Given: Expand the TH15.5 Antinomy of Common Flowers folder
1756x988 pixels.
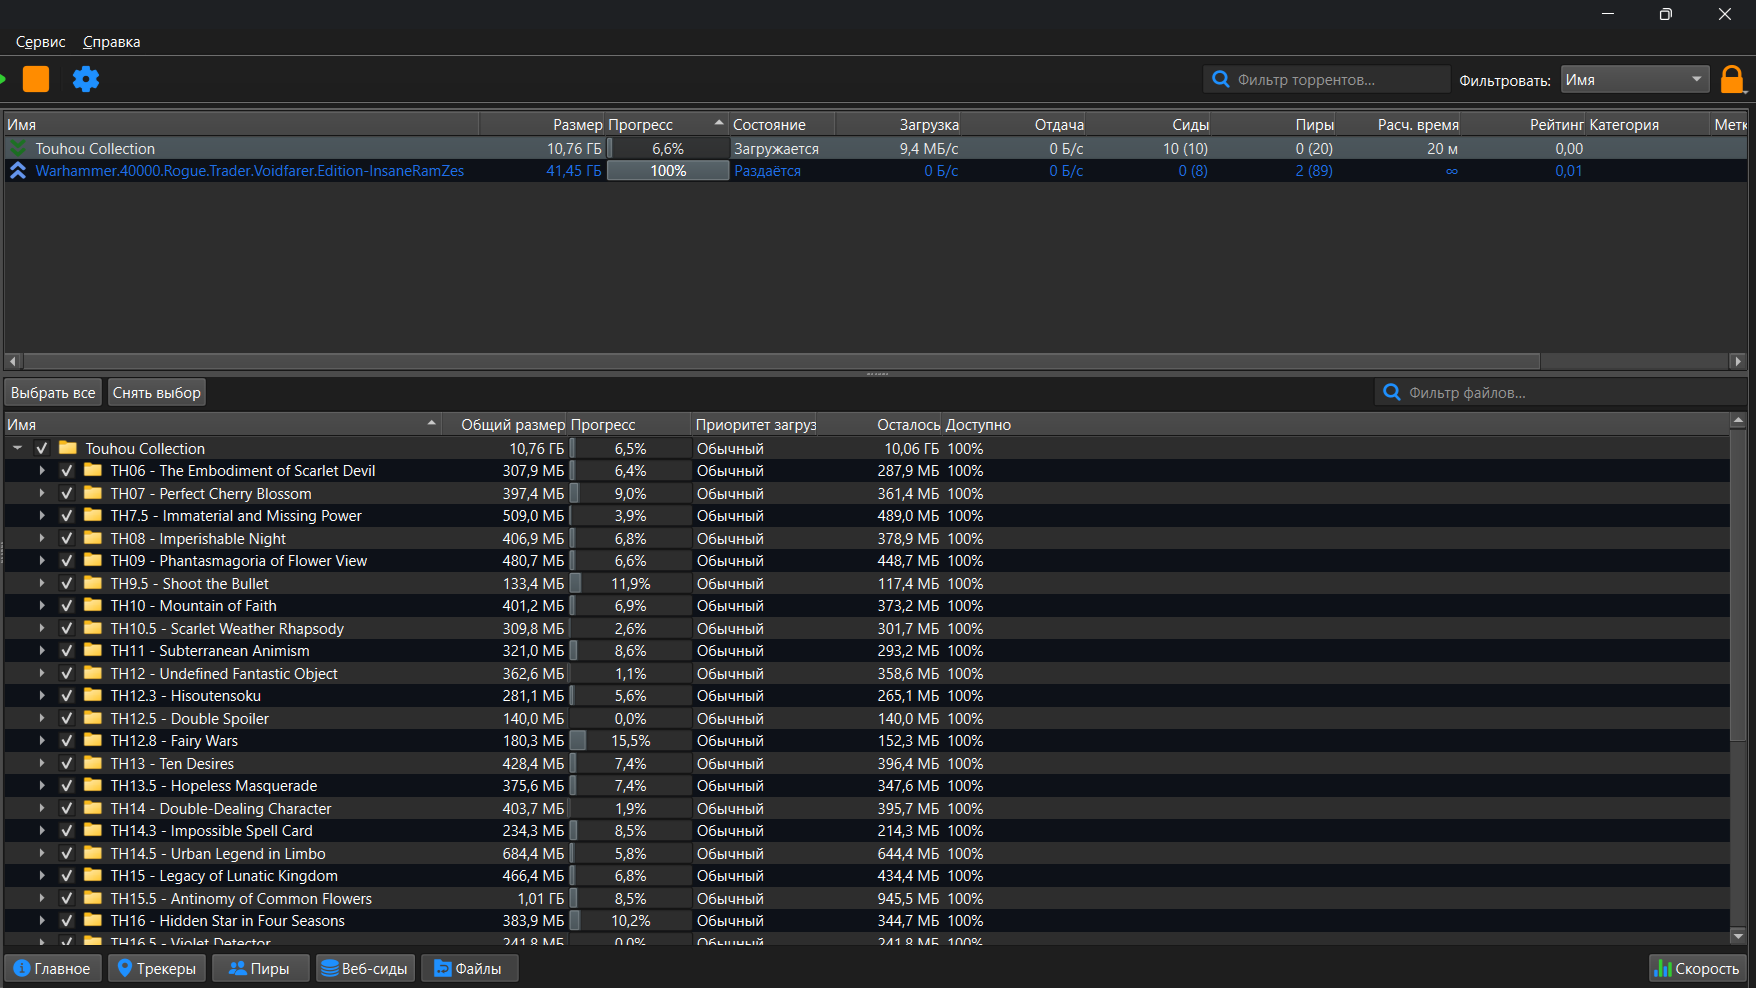Looking at the screenshot, I should (x=42, y=899).
